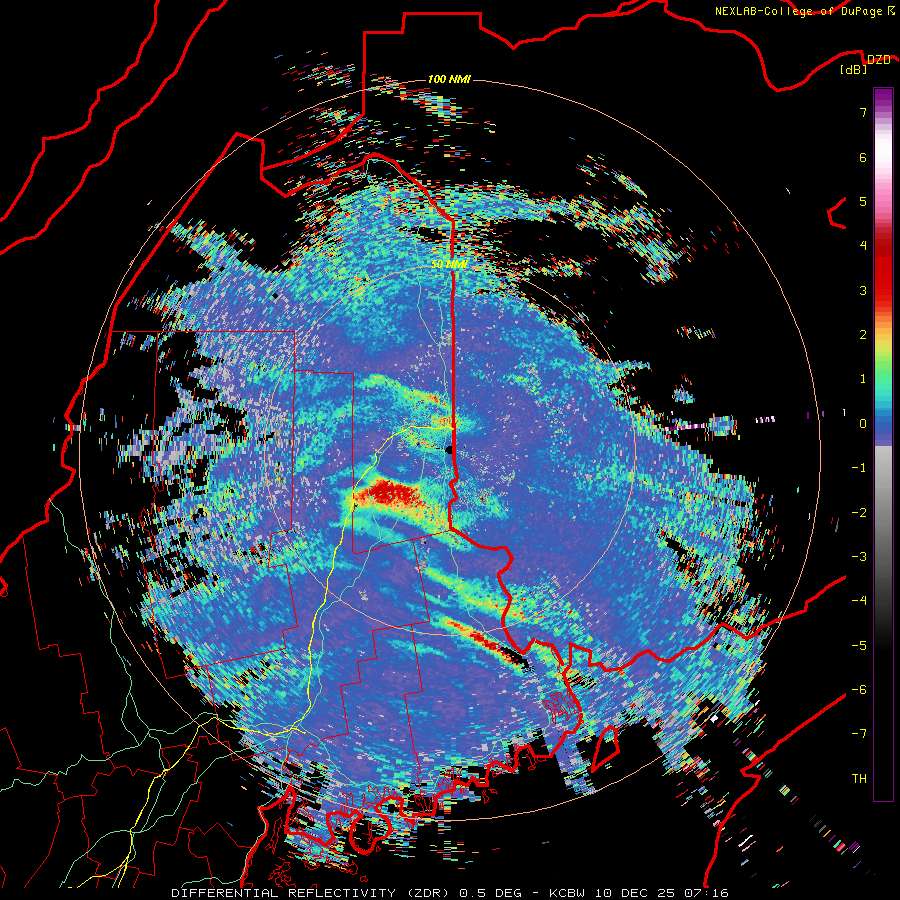Click the 2 value on the color scale
This screenshot has height=900, width=900.
(x=863, y=335)
